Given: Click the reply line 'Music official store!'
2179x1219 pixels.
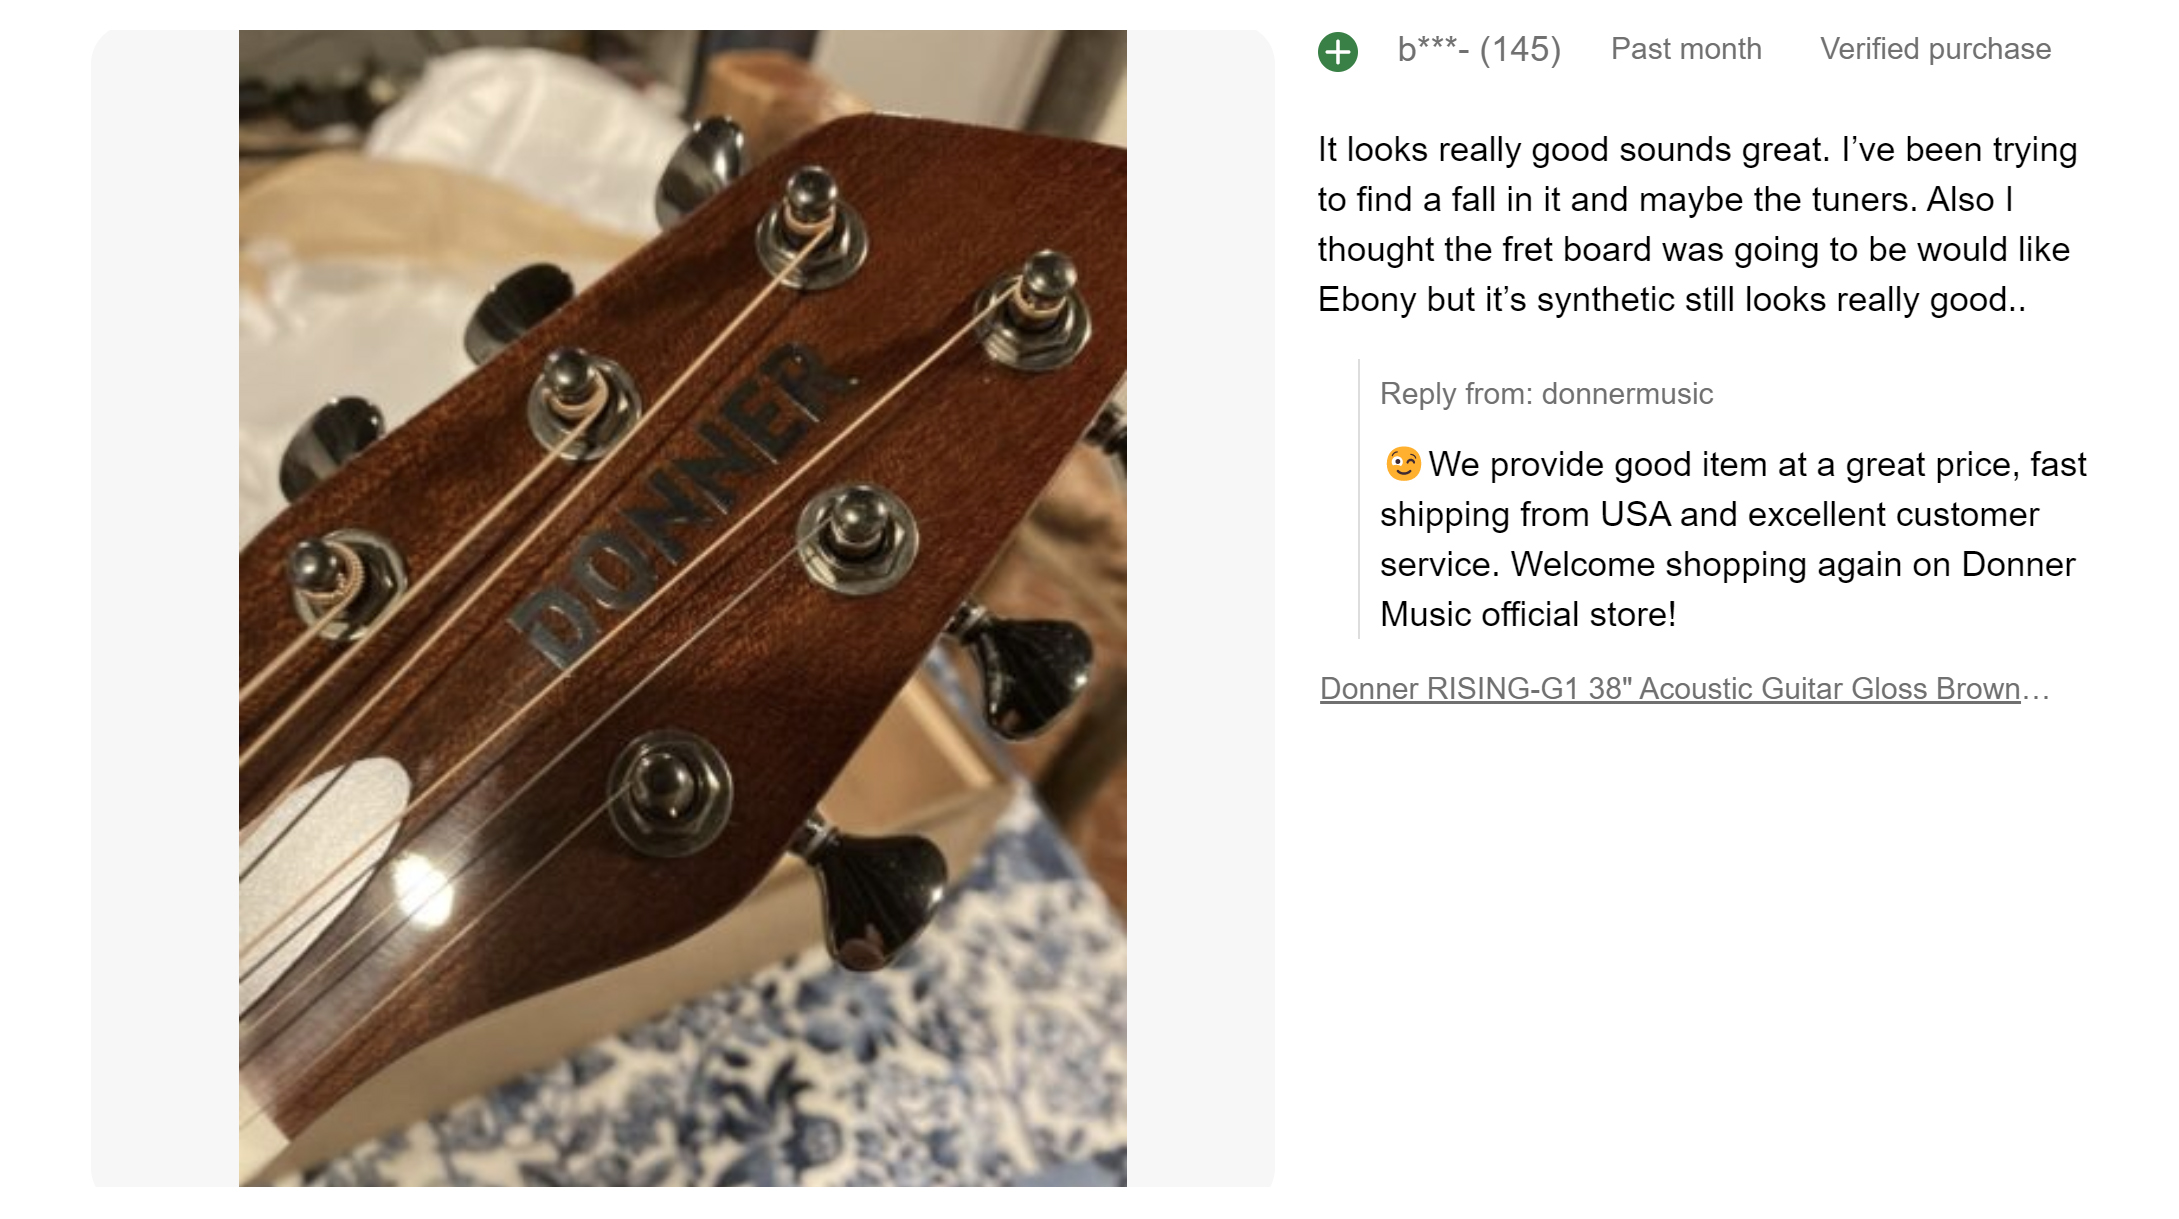Looking at the screenshot, I should tap(1528, 614).
